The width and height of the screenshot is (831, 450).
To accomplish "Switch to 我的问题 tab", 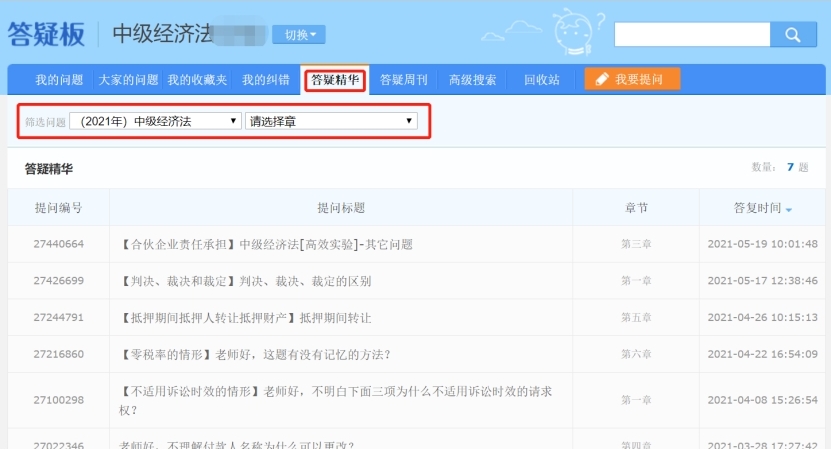I will 60,80.
